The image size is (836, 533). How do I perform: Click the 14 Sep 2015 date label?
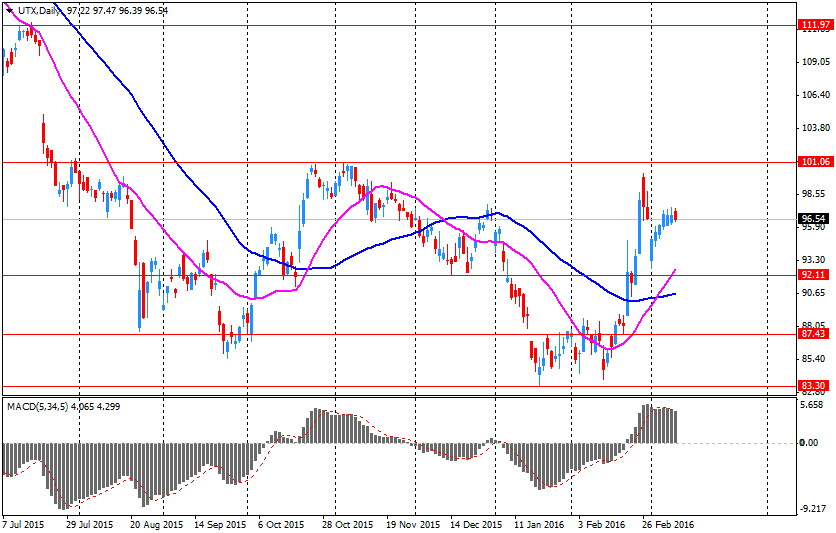click(x=220, y=525)
